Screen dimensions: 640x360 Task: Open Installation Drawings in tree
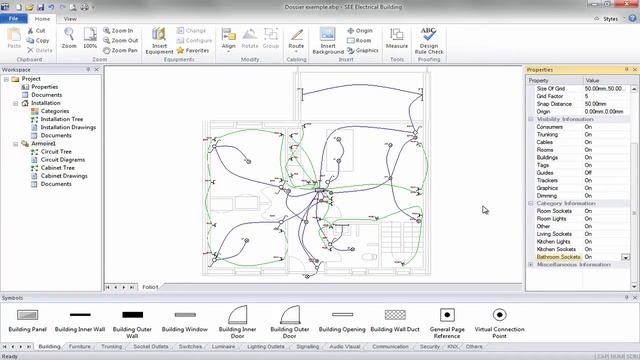(x=68, y=127)
